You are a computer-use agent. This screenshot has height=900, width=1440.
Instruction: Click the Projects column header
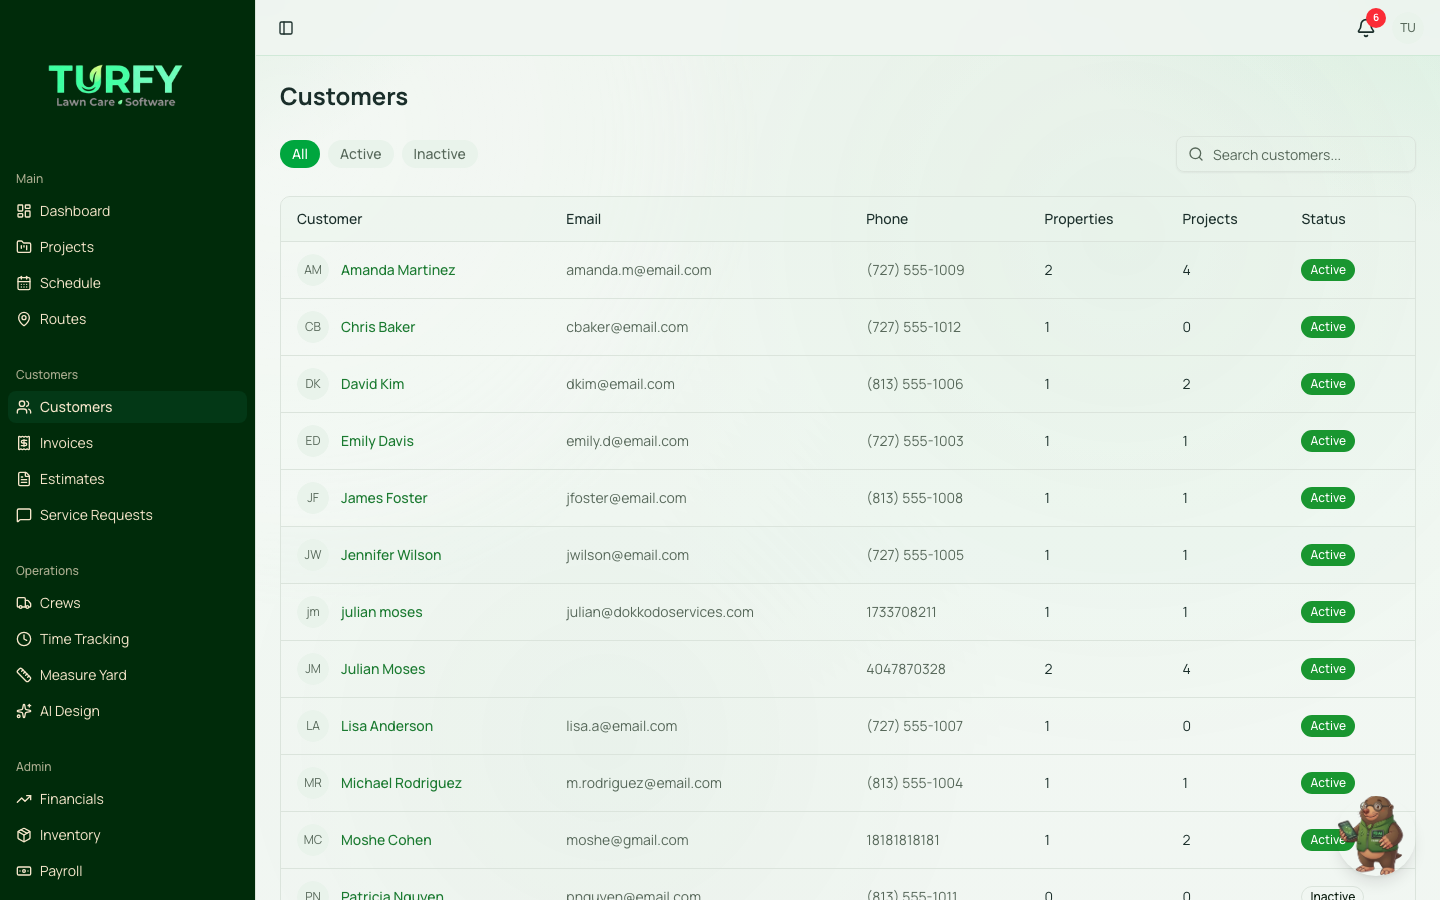1210,219
